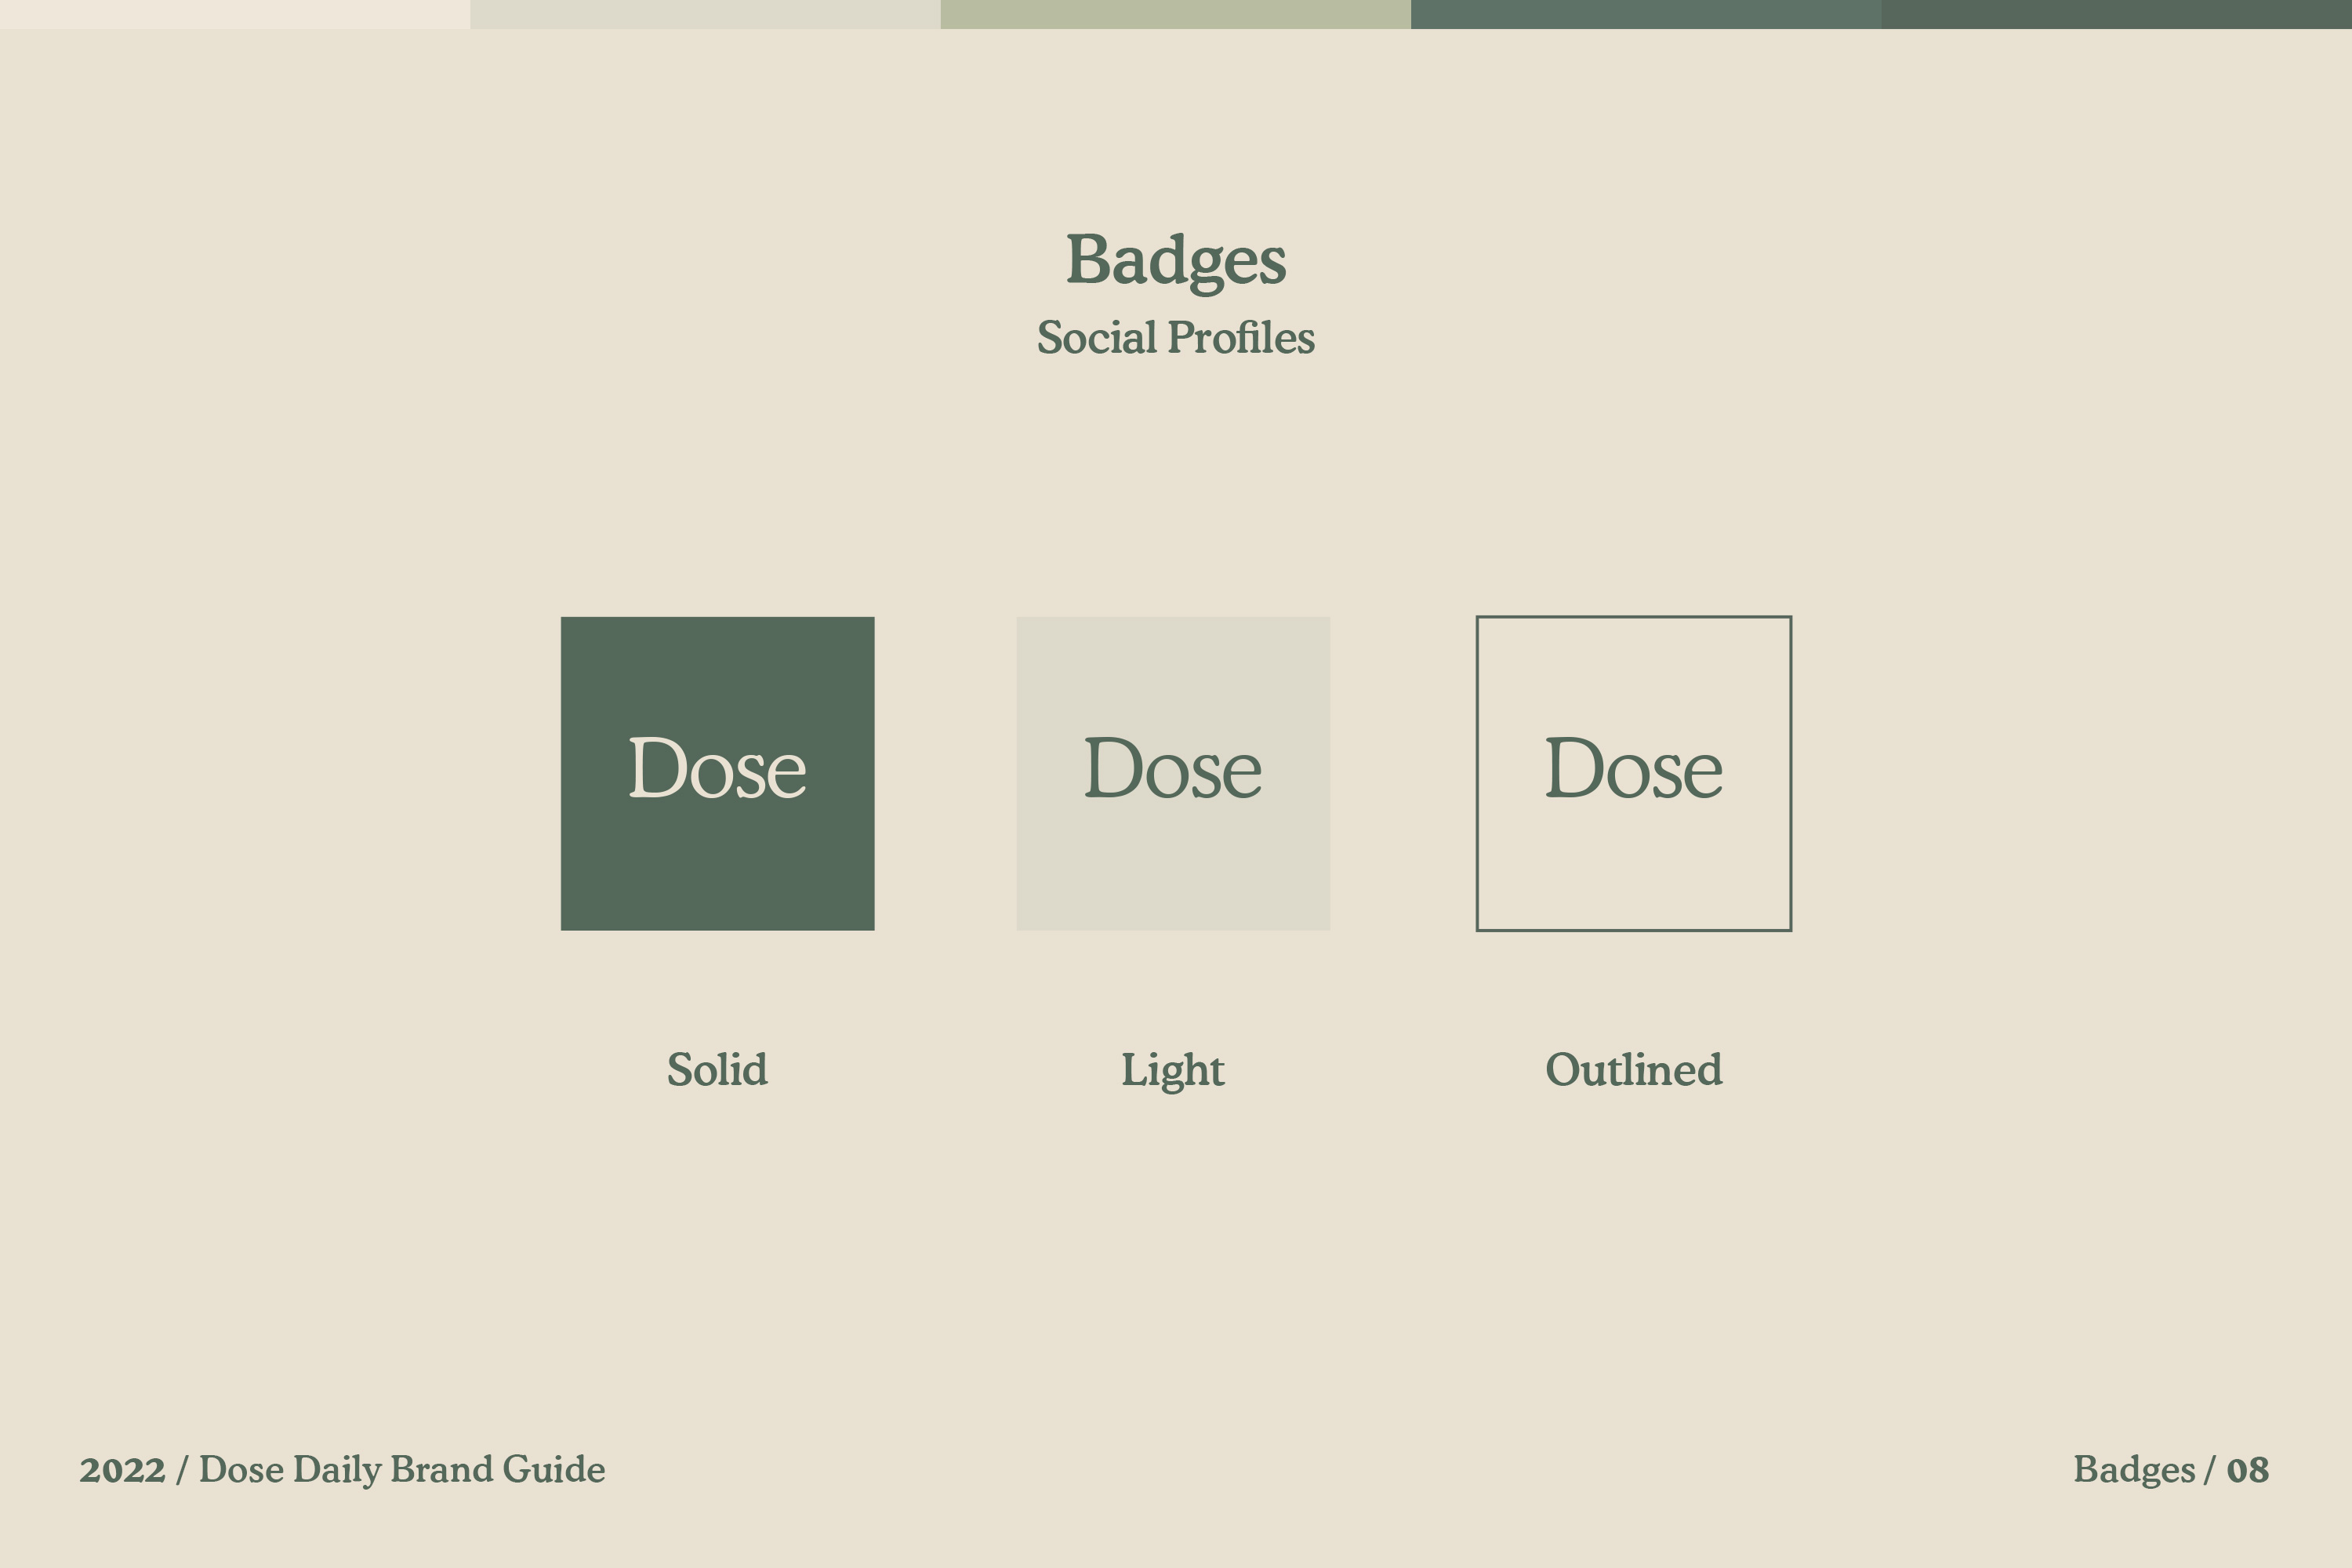This screenshot has height=1568, width=2352.
Task: Click the Dose wordmark inside the solid badge
Action: click(x=717, y=768)
